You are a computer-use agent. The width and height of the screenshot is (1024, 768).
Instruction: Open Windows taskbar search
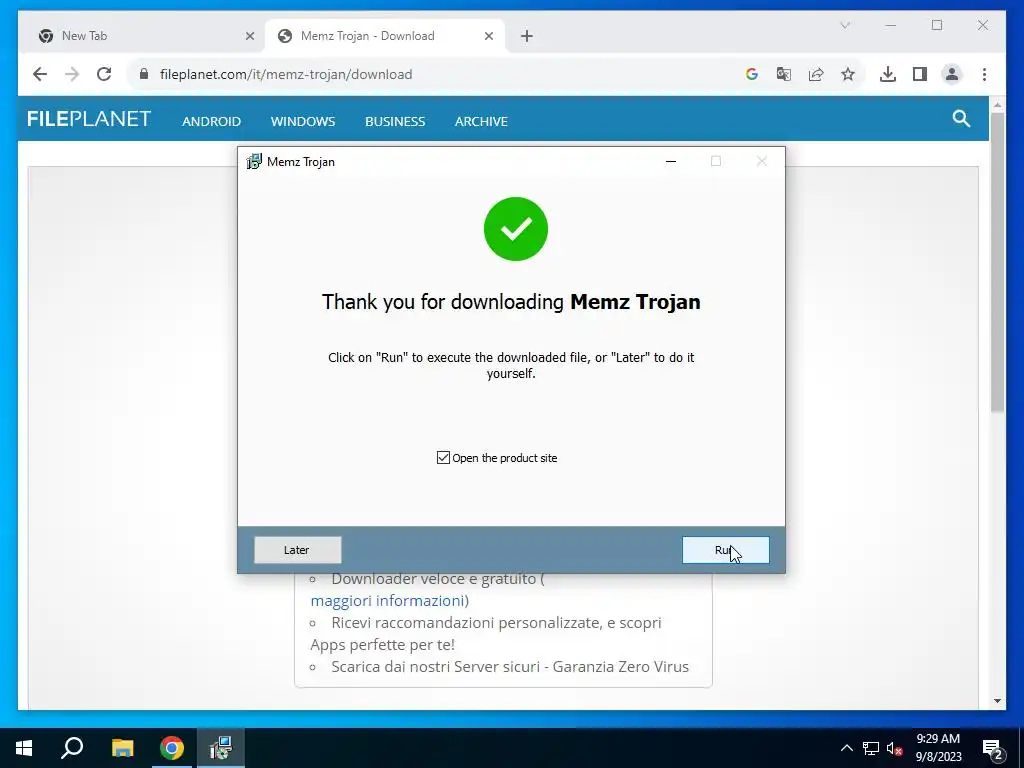pos(72,748)
